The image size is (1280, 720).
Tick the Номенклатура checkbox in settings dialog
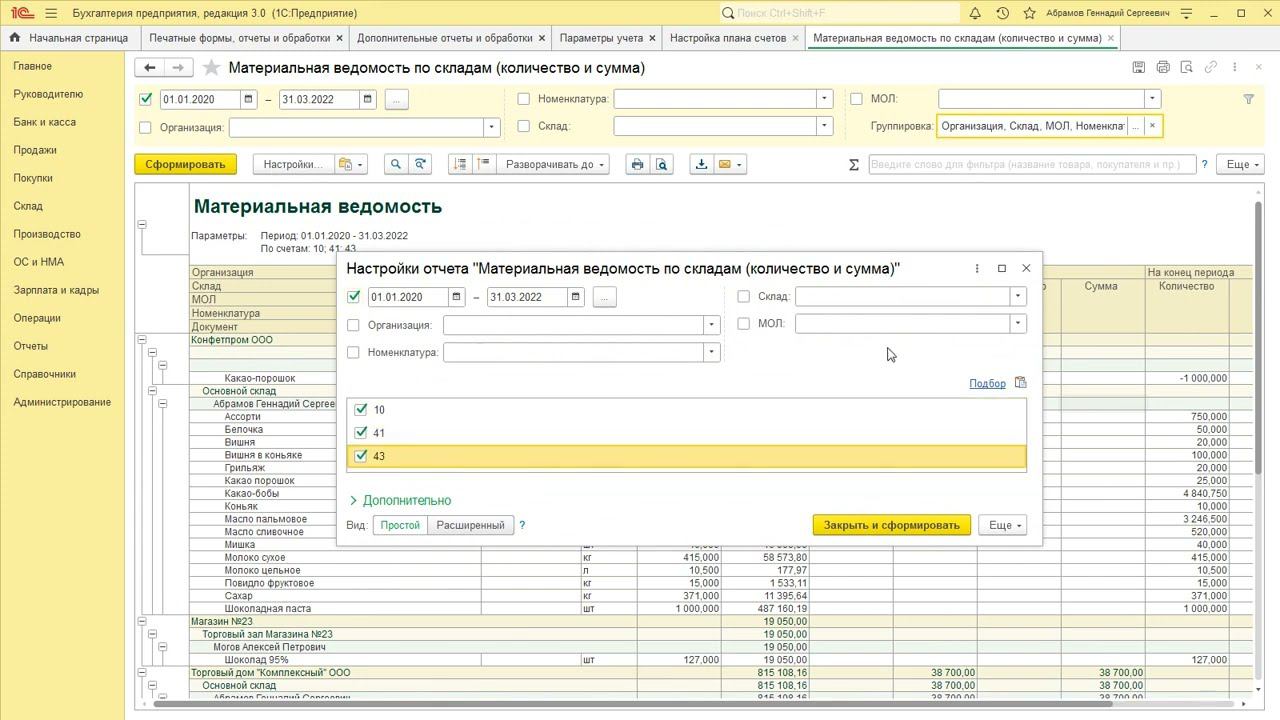point(353,352)
